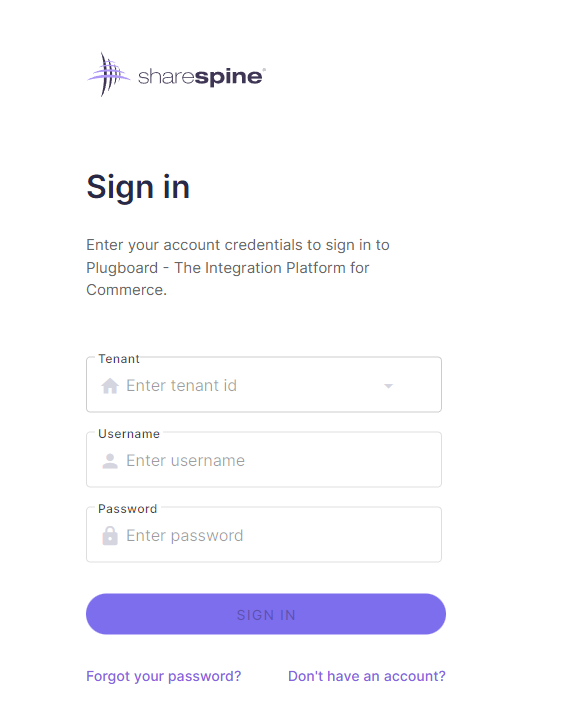Click the Sign in heading

click(x=138, y=187)
